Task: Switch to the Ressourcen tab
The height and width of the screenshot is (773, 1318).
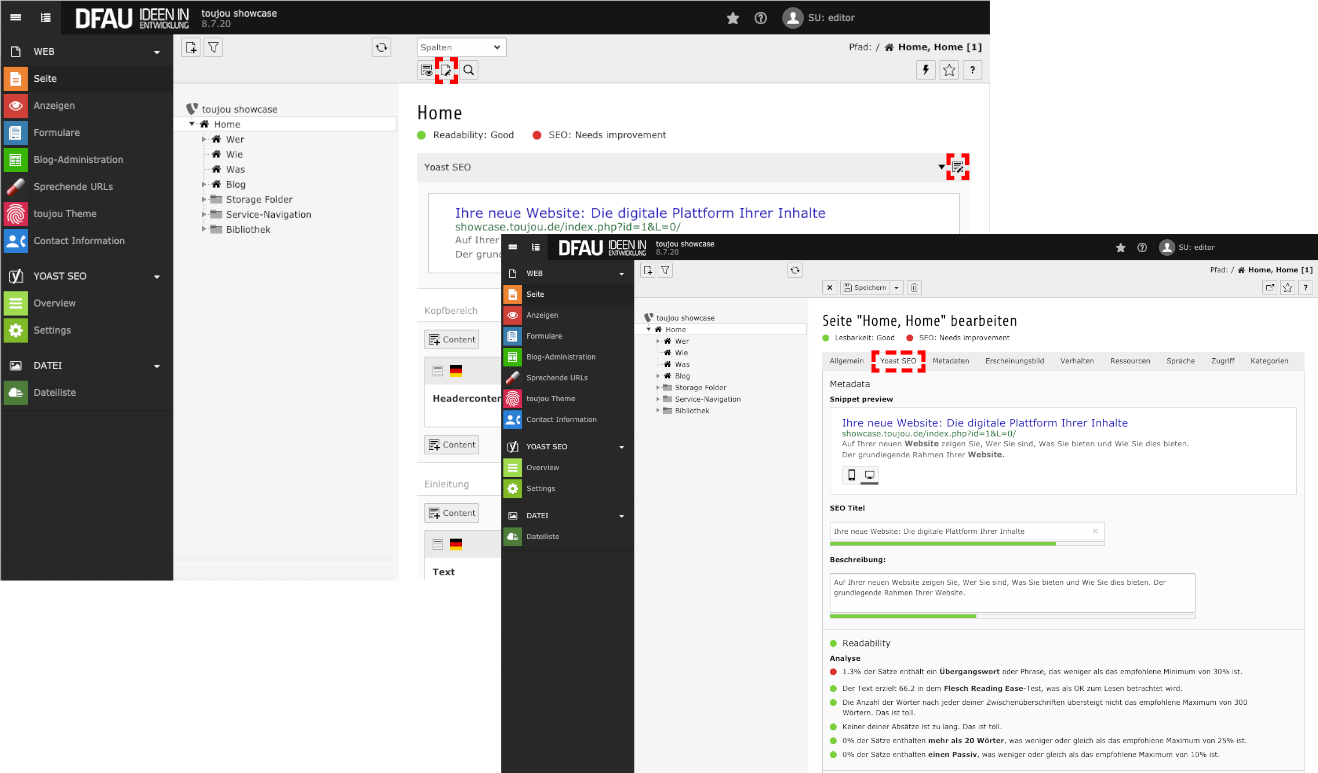Action: [x=1130, y=360]
